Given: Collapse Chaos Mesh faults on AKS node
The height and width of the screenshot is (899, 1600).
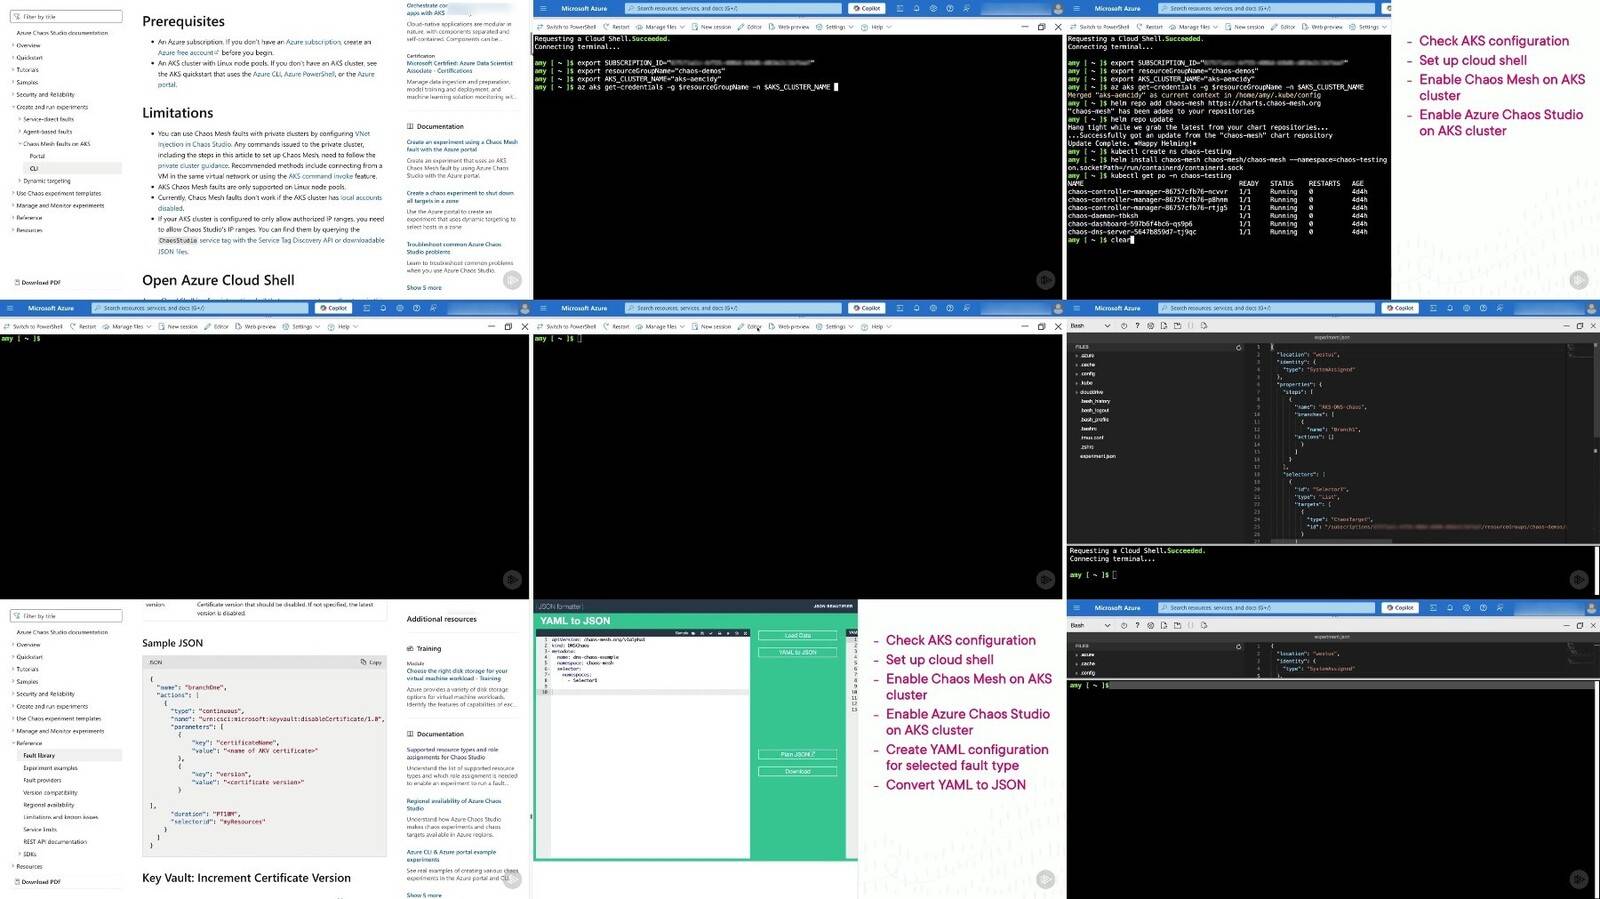Looking at the screenshot, I should (x=55, y=144).
